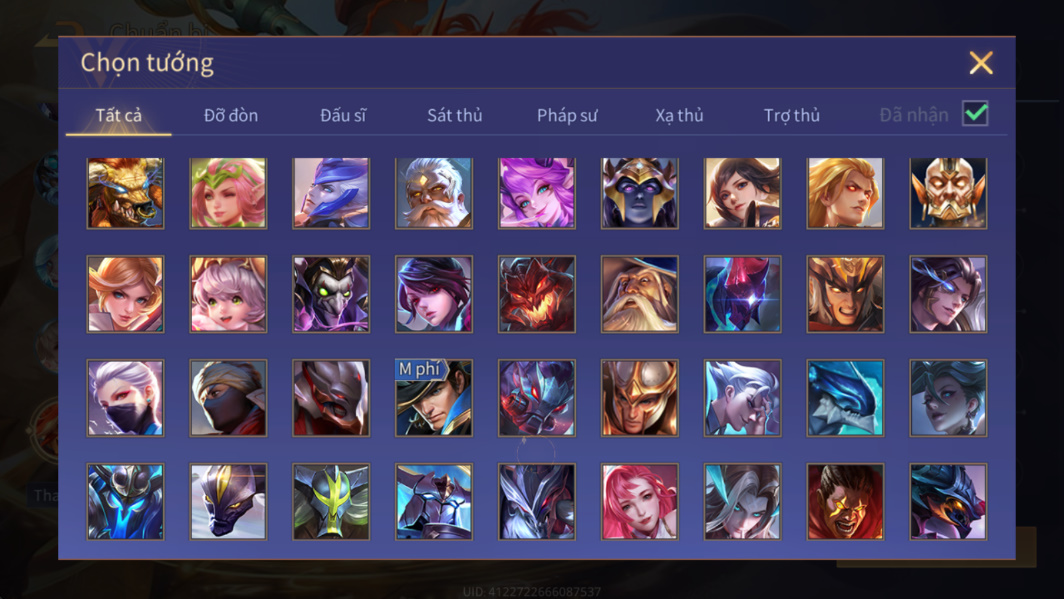Image resolution: width=1064 pixels, height=599 pixels.
Task: Choose the purple-haired girl hero portrait
Action: (x=537, y=193)
